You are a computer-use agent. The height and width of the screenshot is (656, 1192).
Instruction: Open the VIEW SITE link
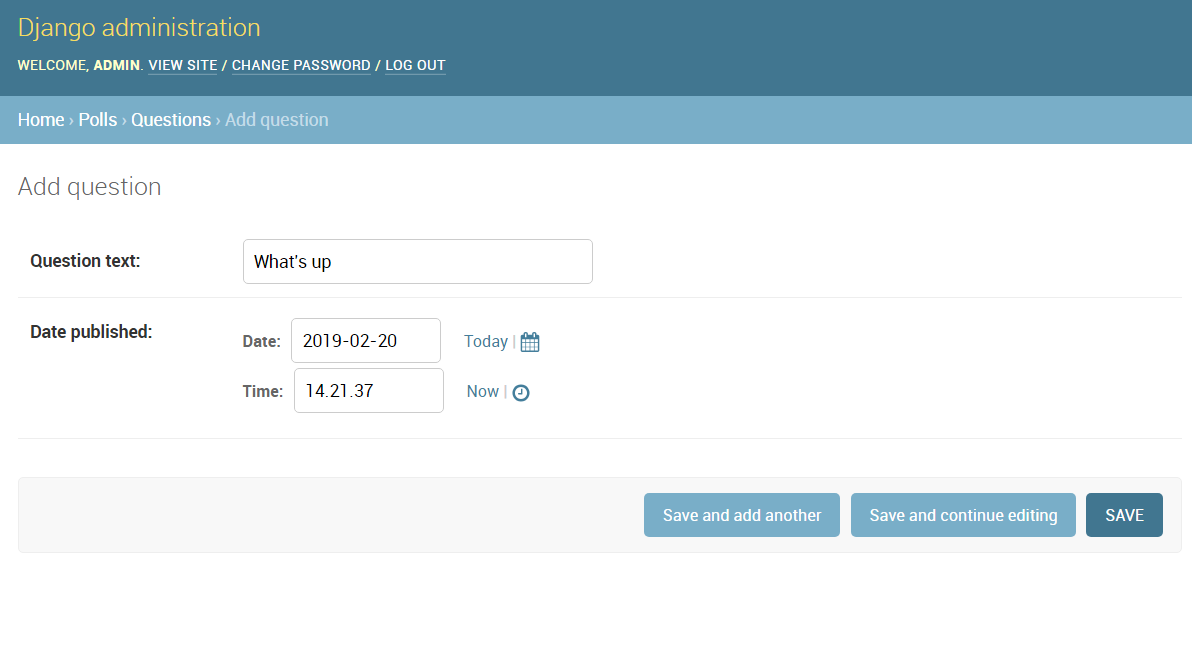pos(182,65)
